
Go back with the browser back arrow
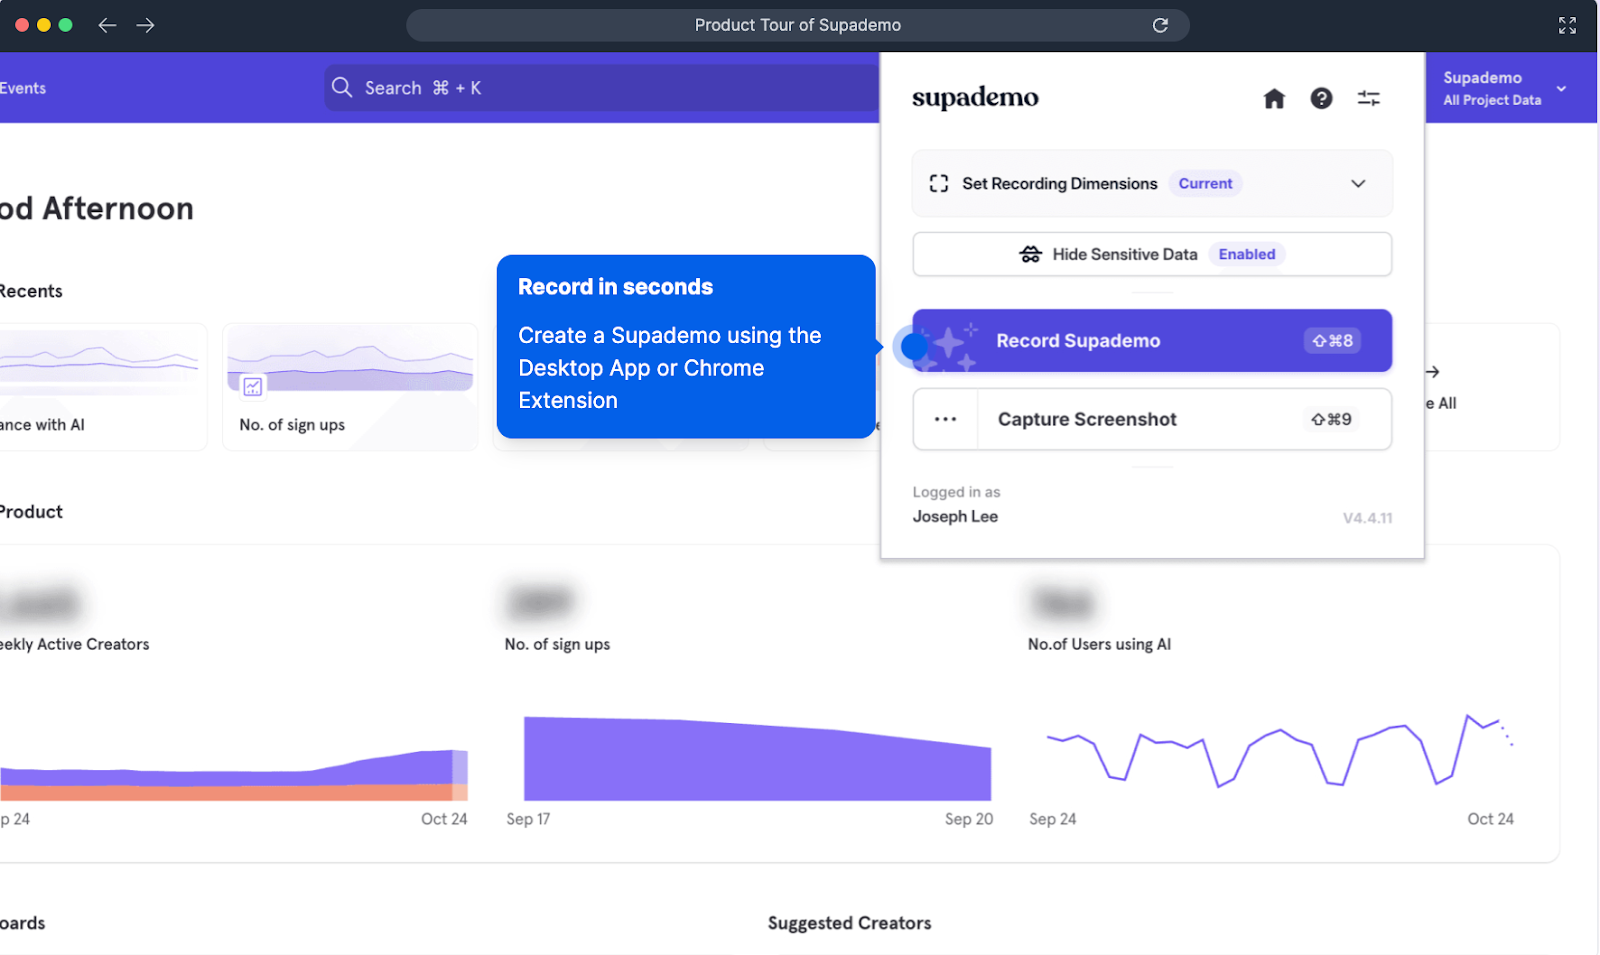pos(107,25)
